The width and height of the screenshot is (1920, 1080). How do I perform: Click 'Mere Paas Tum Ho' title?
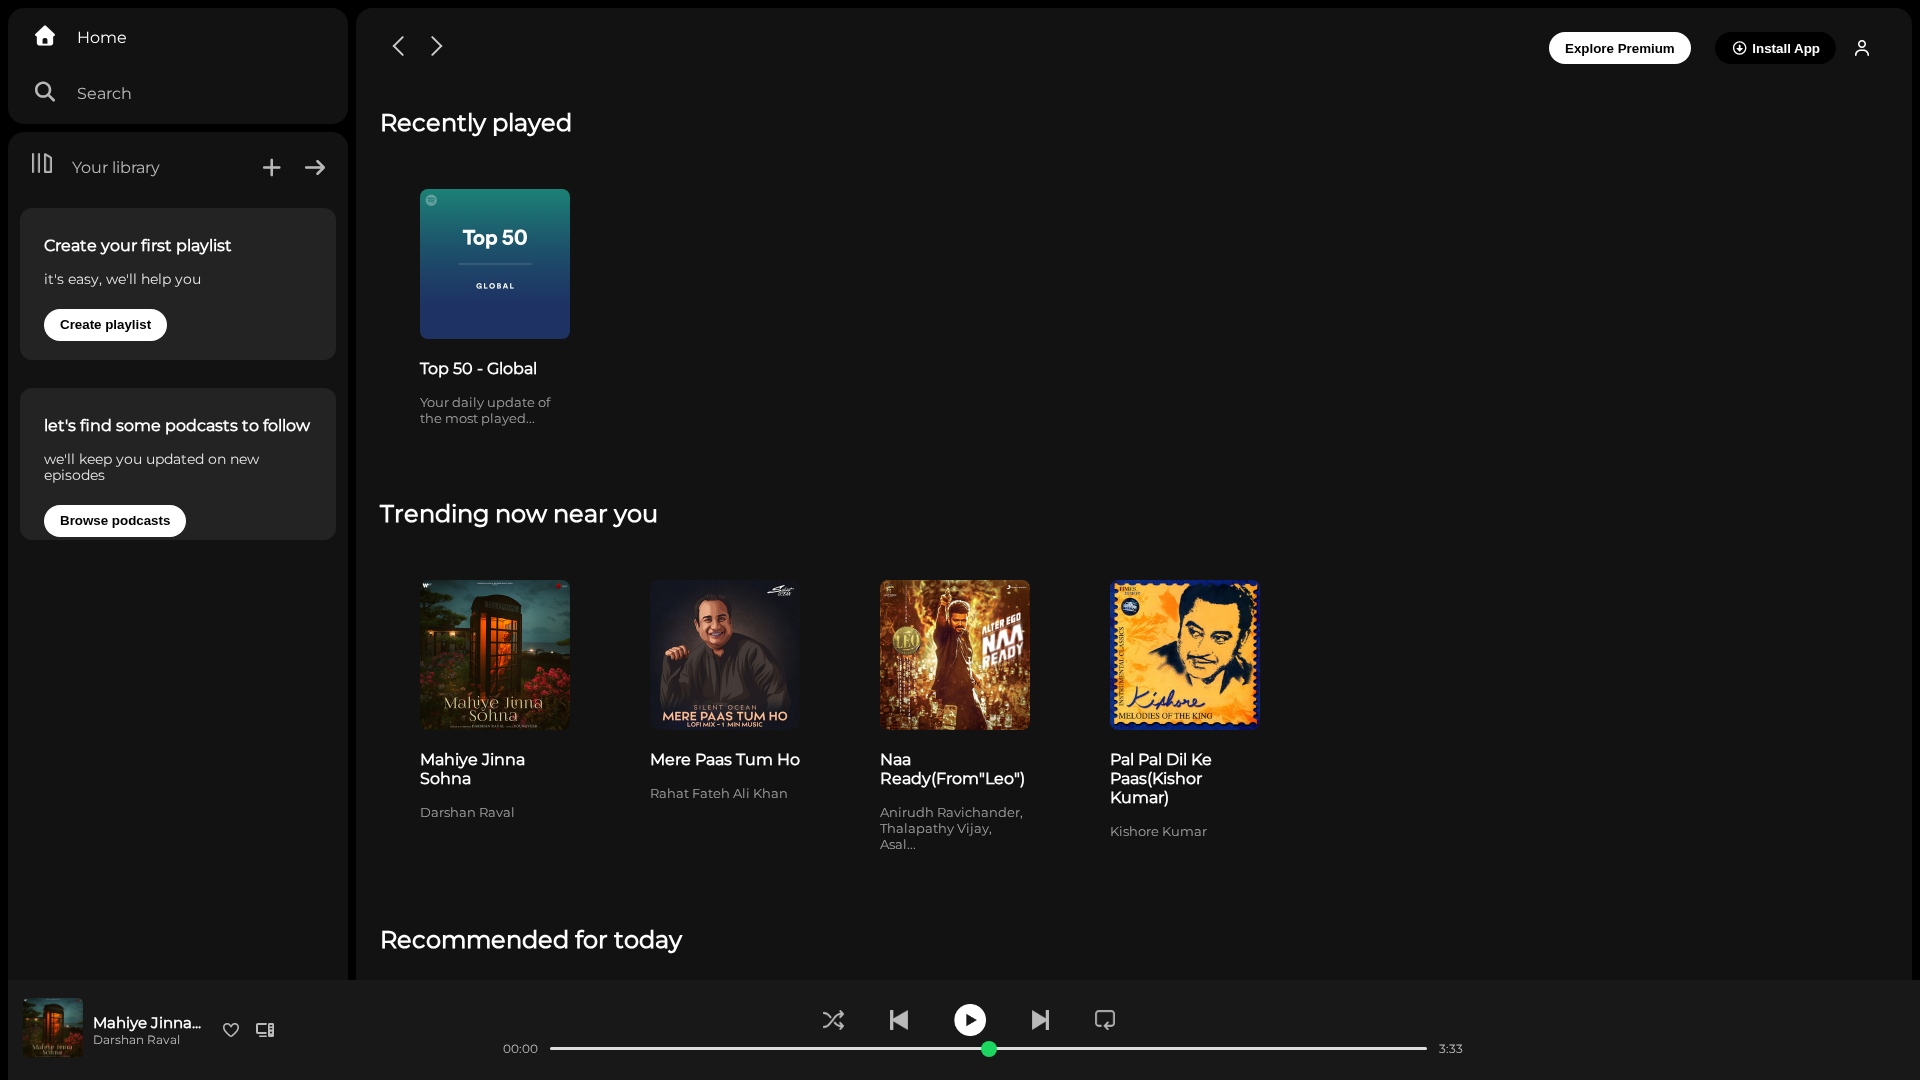coord(725,760)
